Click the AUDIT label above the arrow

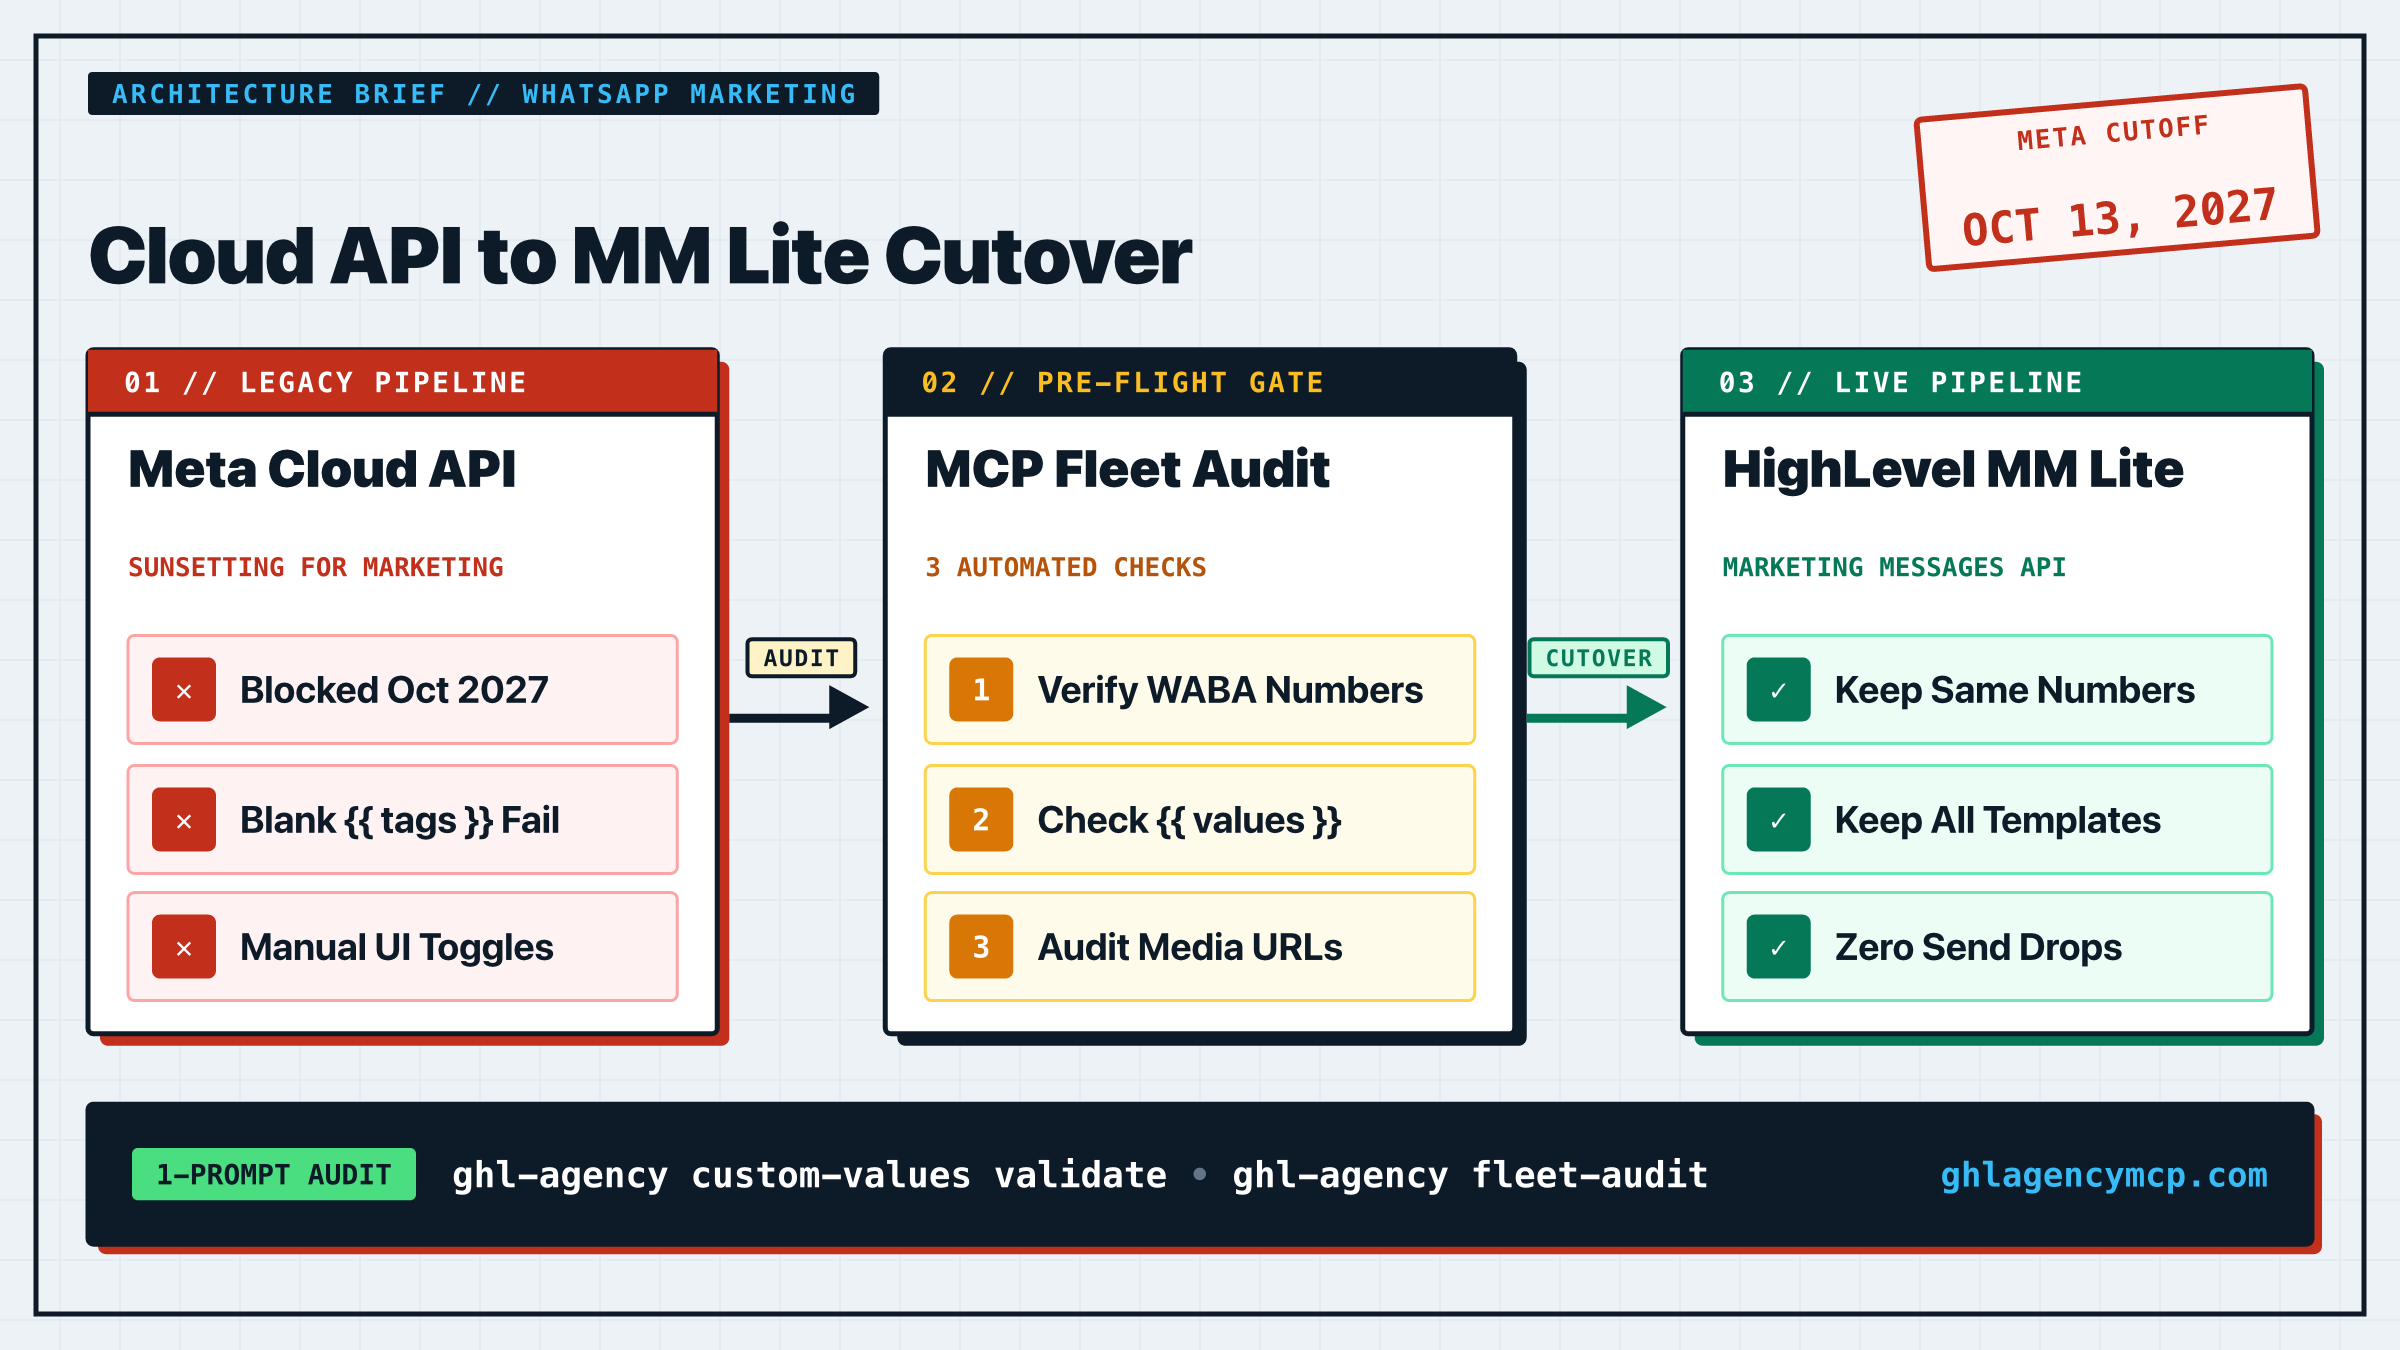[x=801, y=658]
